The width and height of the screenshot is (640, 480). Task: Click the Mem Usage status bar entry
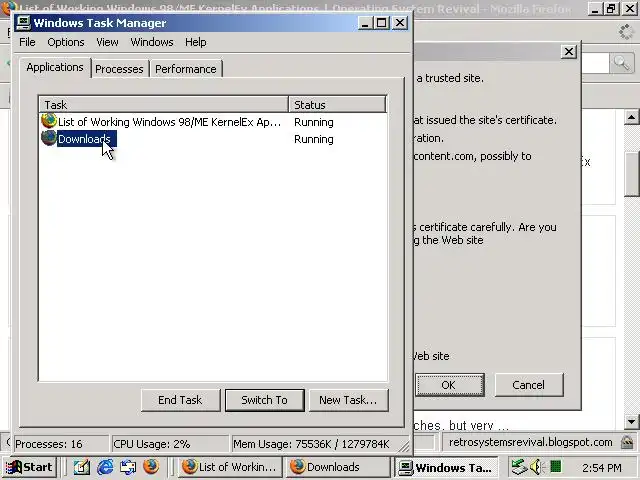318,444
